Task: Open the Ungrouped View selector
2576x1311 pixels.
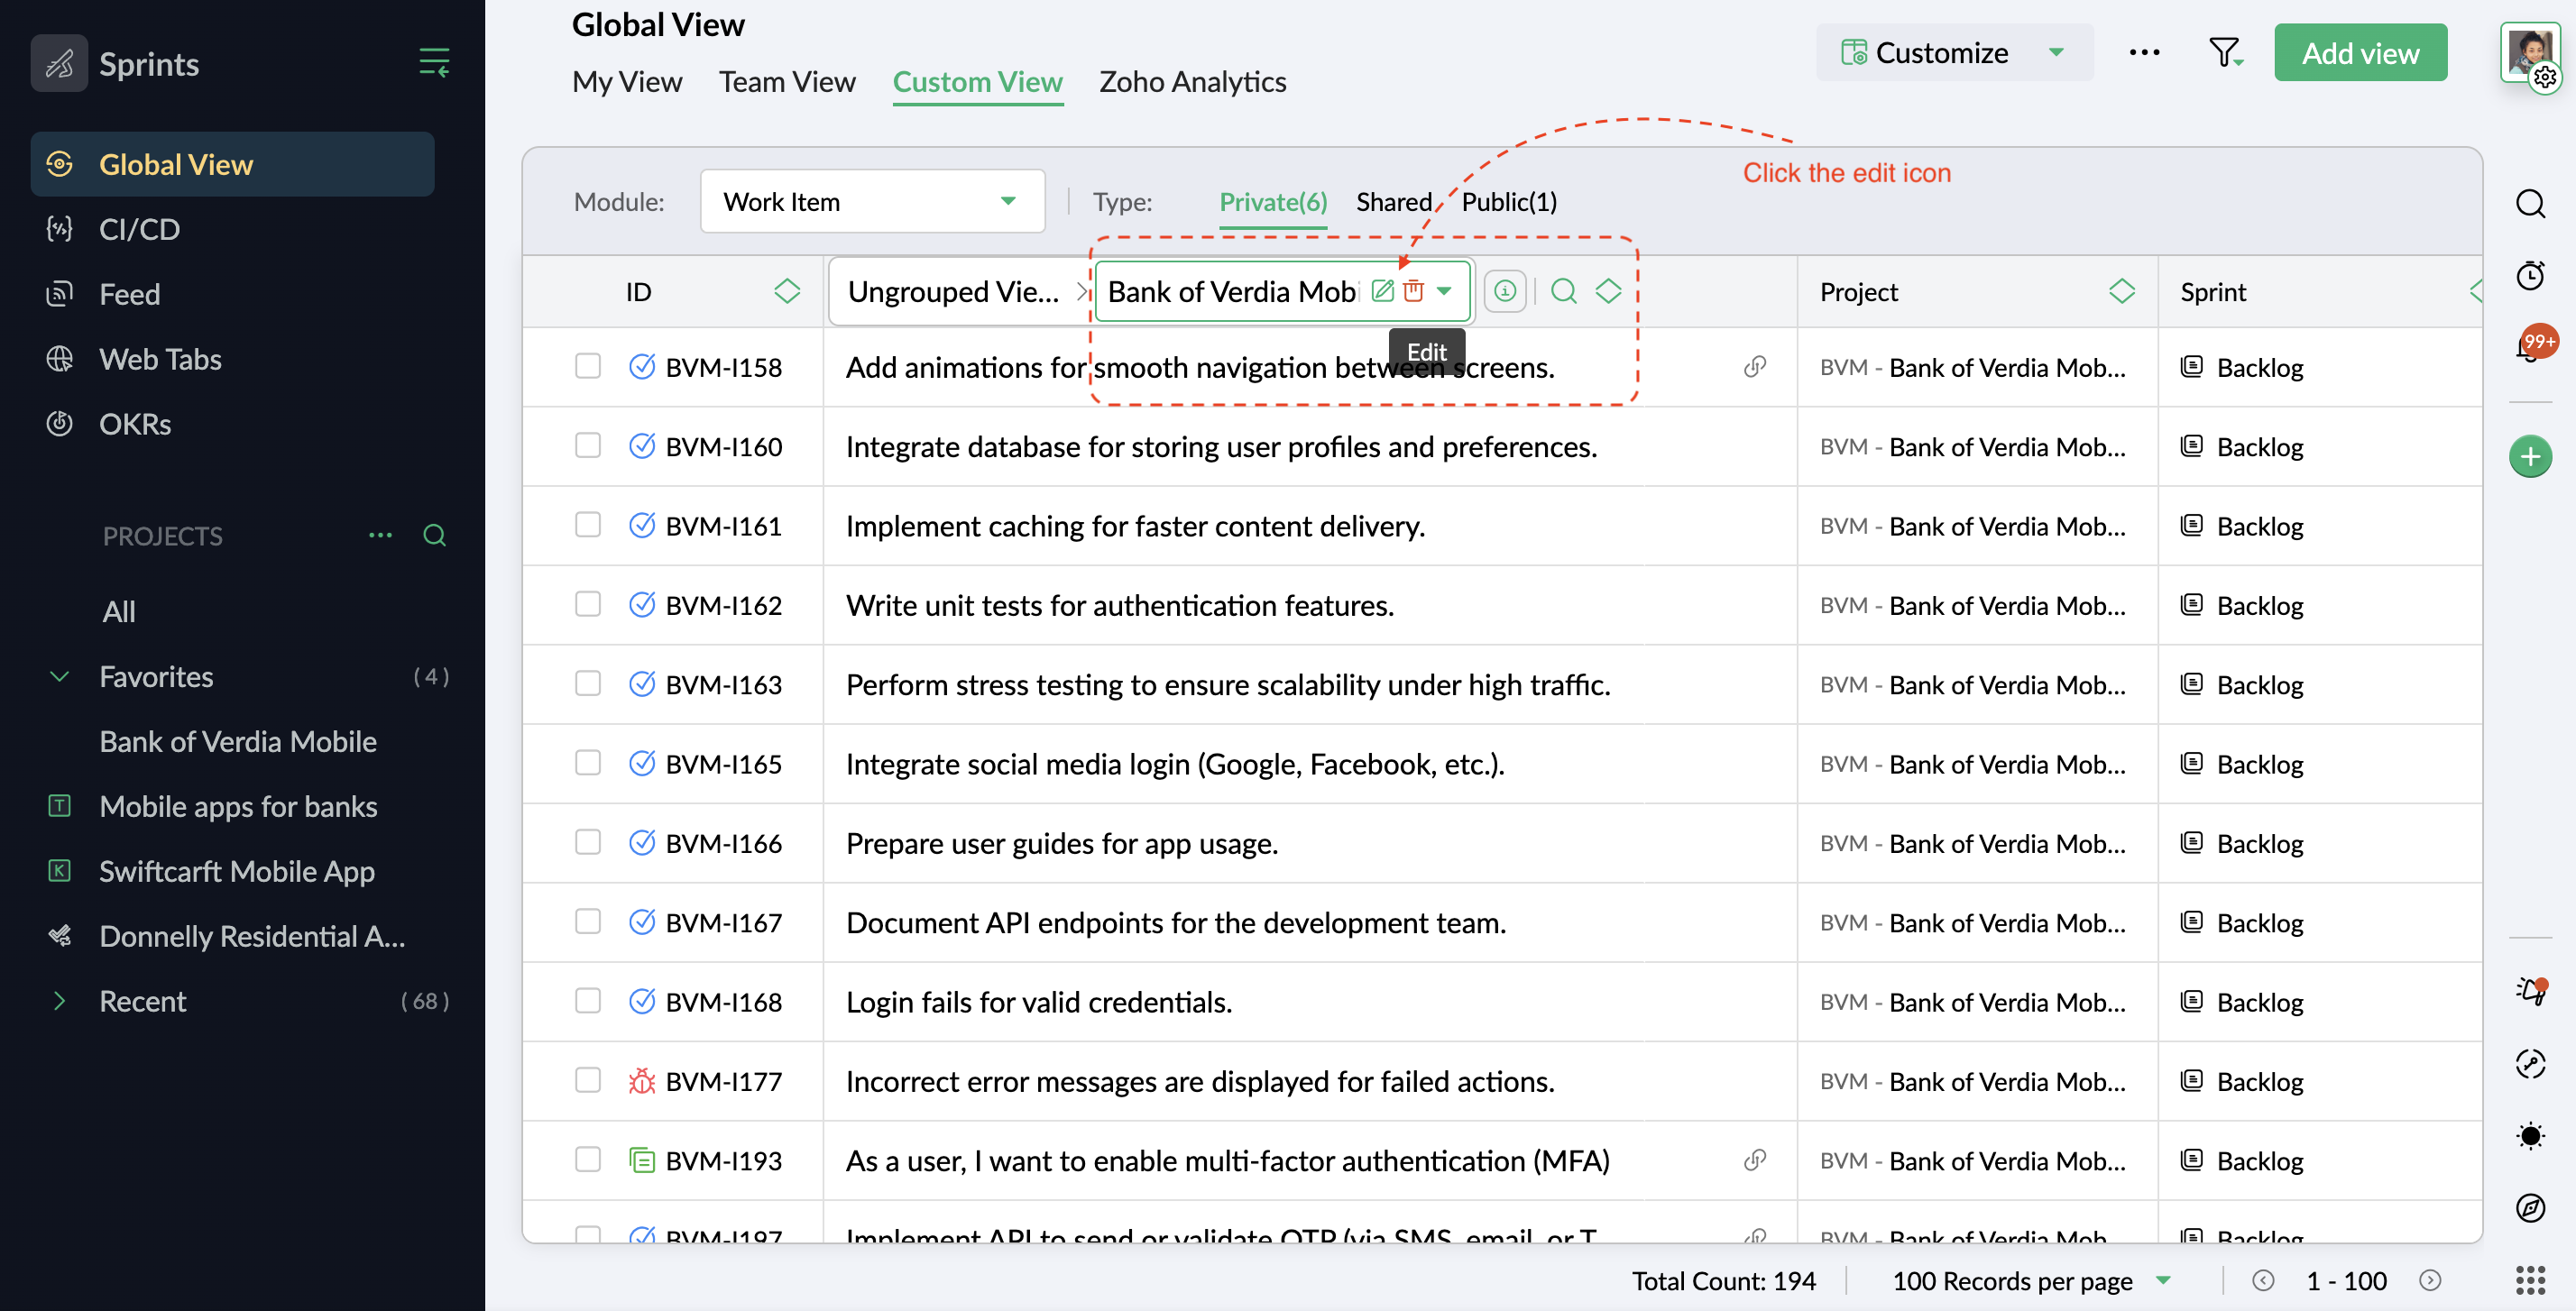Action: (x=961, y=291)
